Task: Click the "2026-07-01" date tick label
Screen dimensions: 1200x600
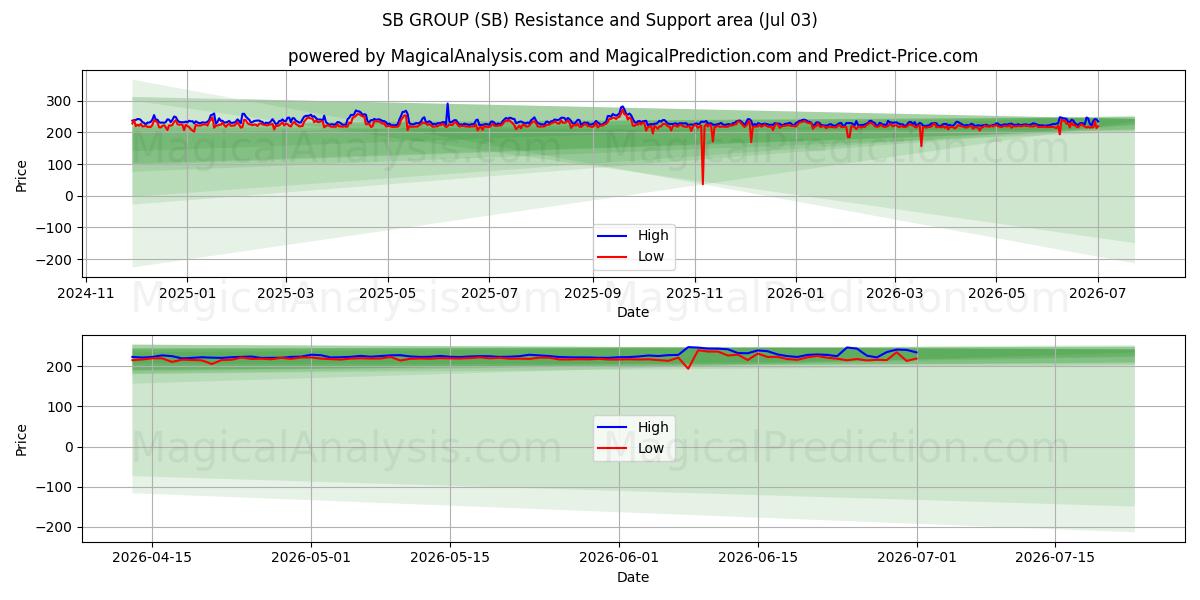Action: (917, 558)
